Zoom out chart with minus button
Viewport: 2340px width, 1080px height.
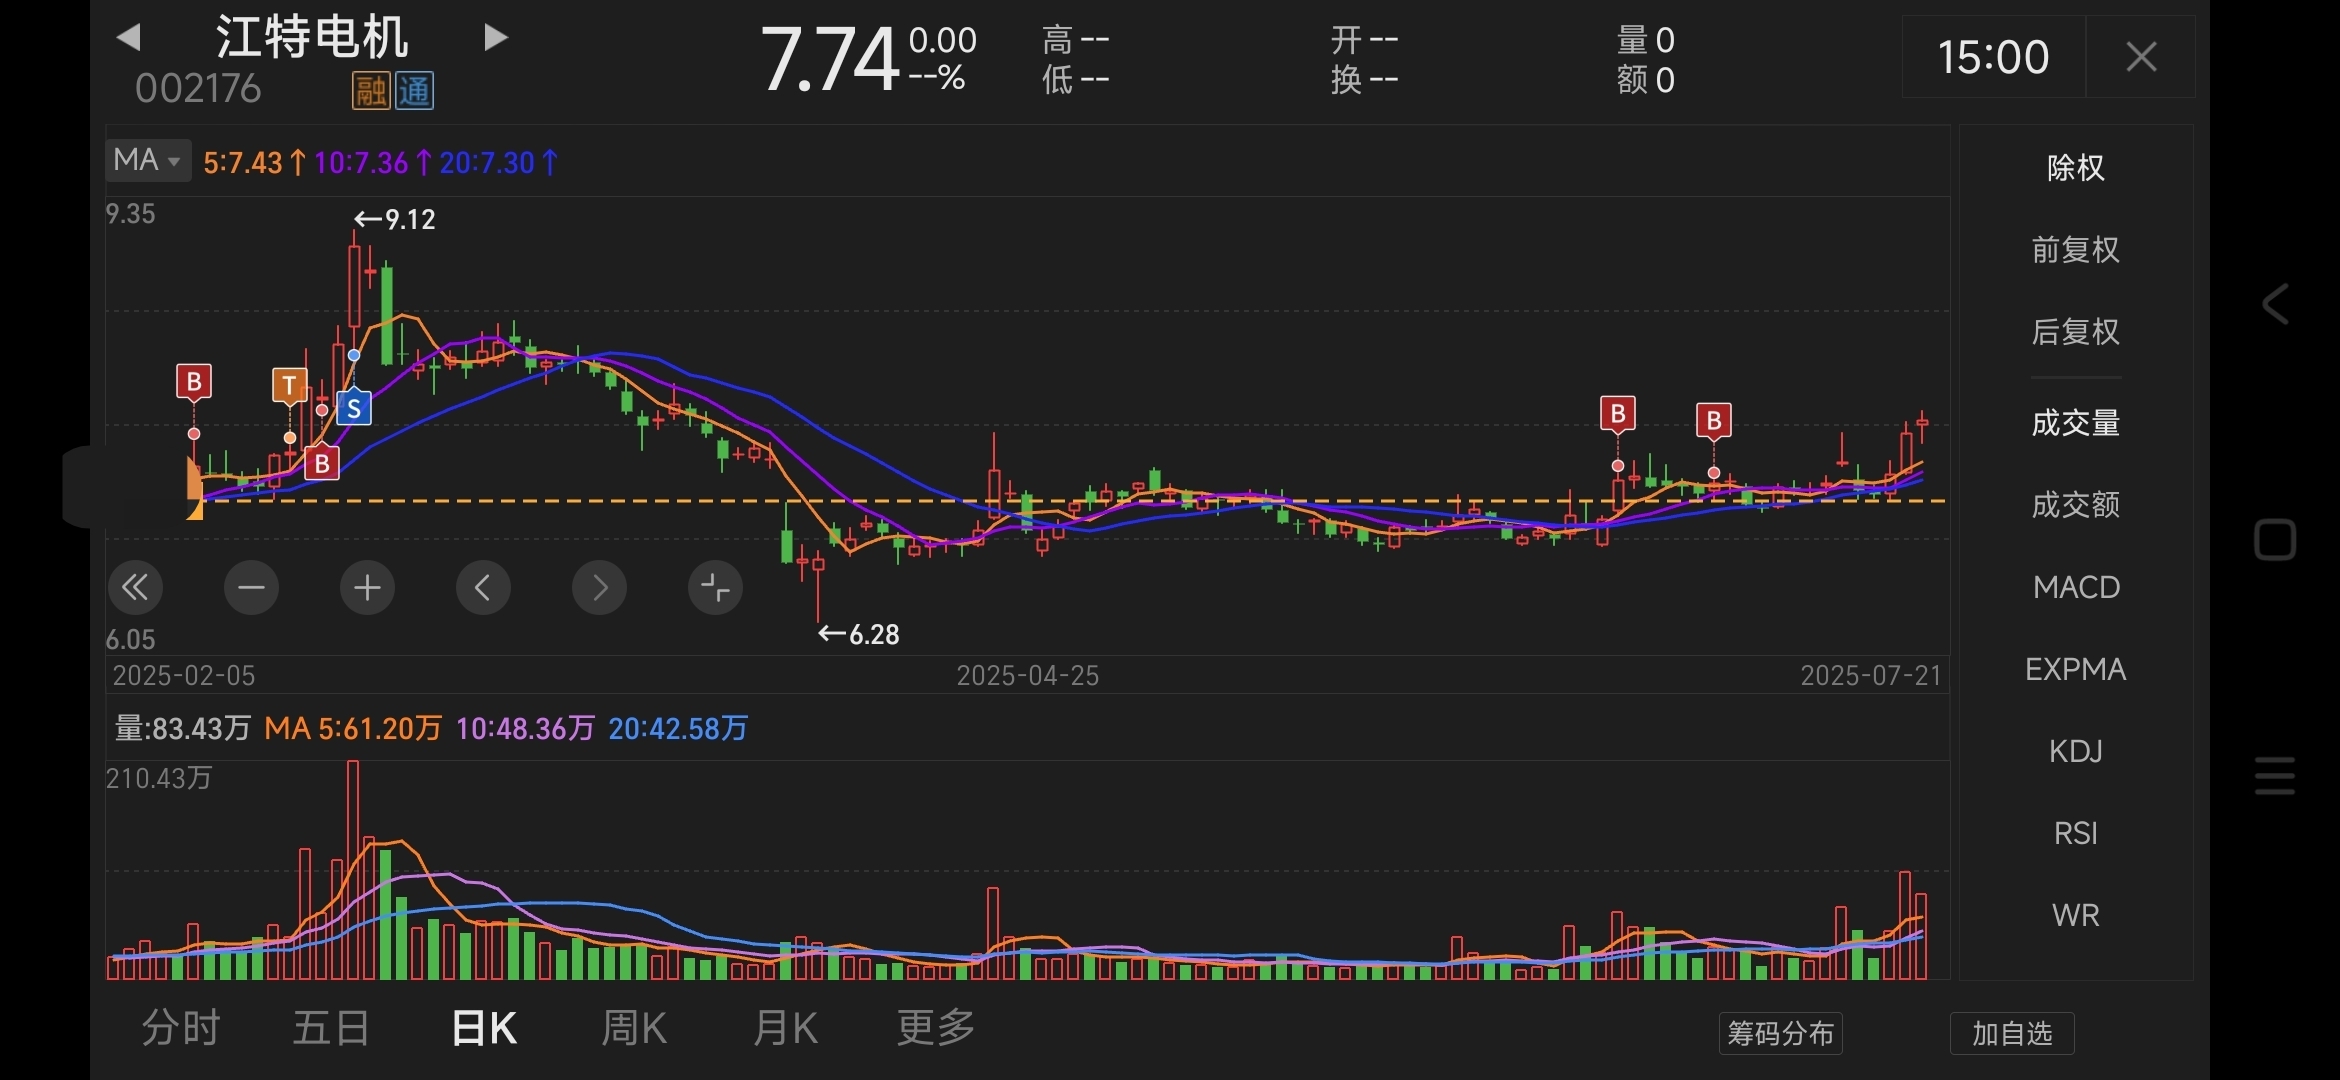tap(251, 587)
